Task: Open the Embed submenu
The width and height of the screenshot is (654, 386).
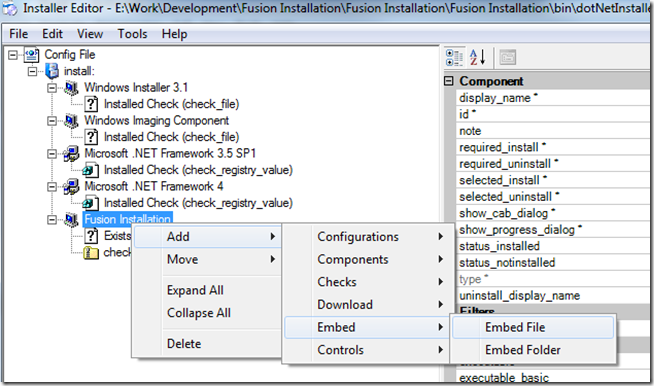Action: coord(366,328)
